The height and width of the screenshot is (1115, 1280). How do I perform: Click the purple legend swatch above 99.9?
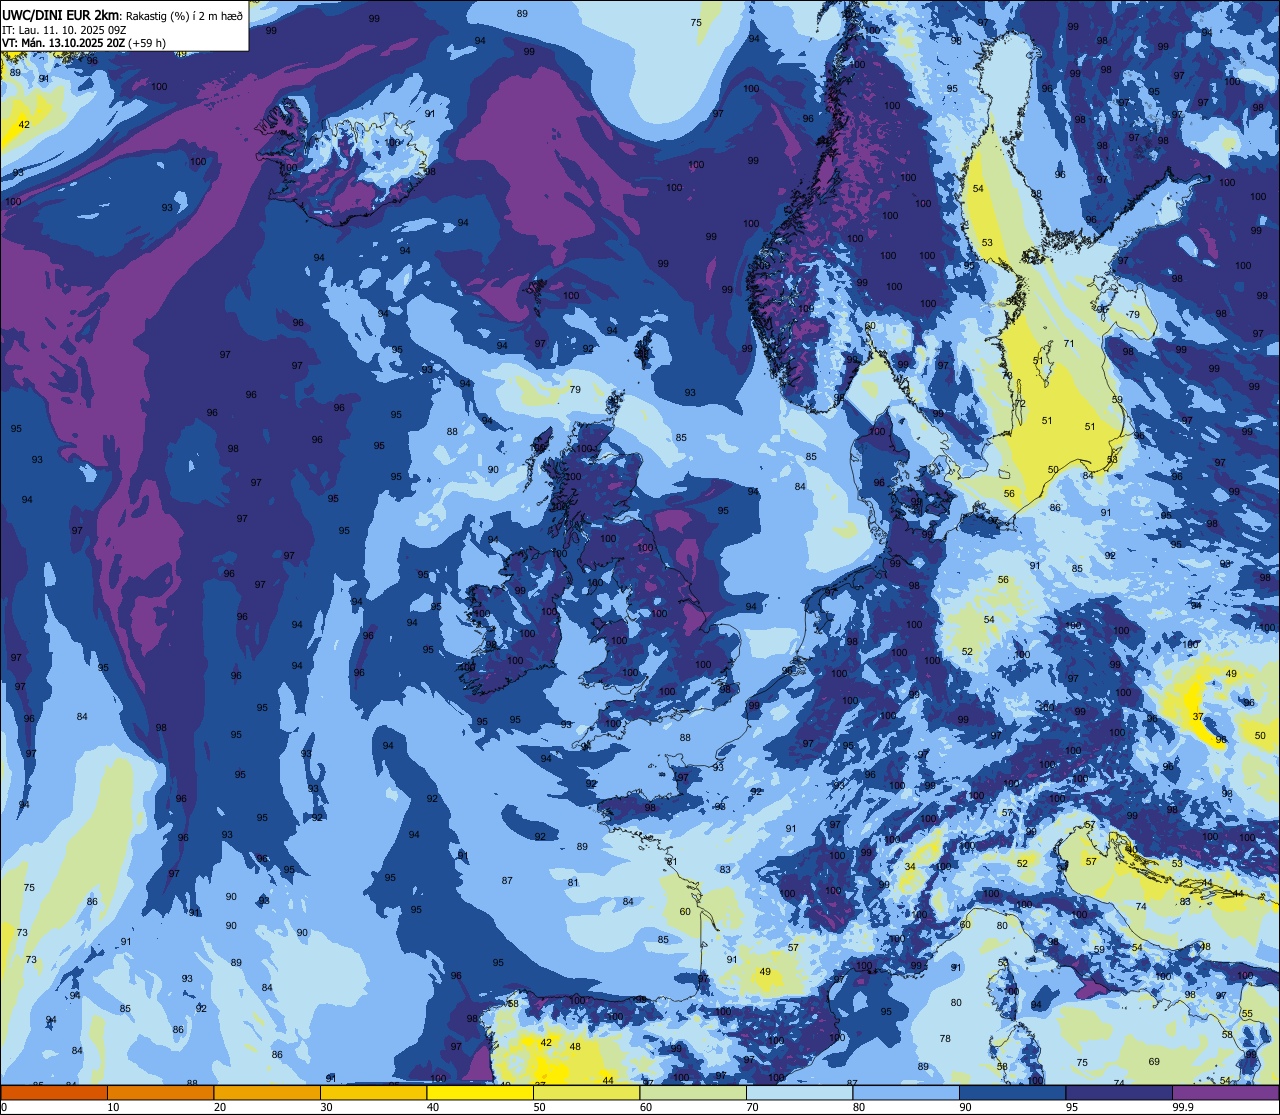coord(1225,1092)
